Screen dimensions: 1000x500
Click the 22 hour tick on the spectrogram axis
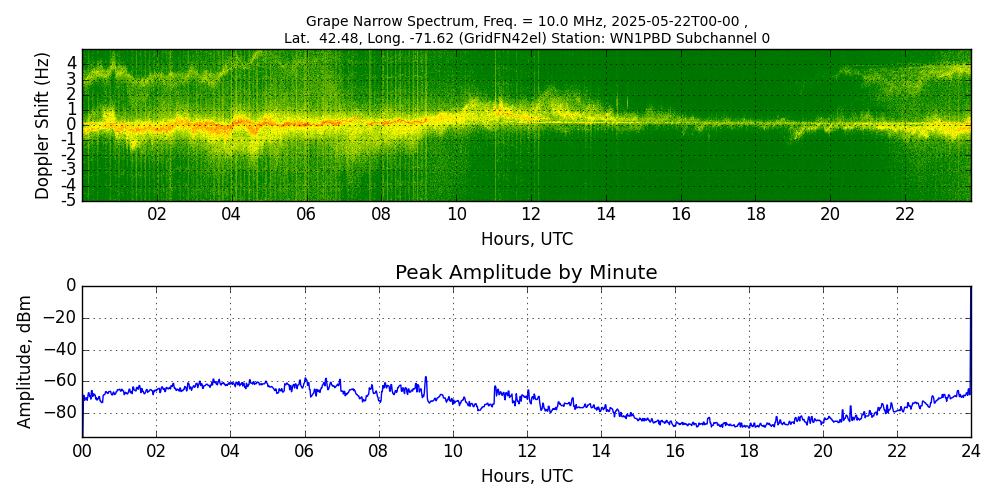coord(905,215)
